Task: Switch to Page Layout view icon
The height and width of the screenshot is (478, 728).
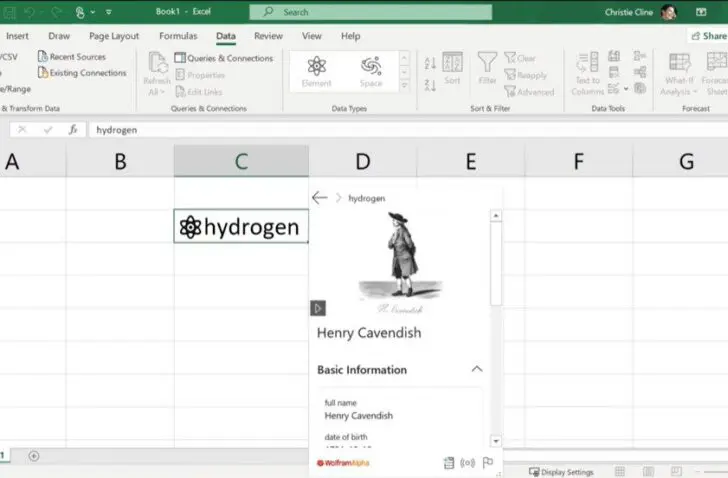Action: tap(649, 472)
